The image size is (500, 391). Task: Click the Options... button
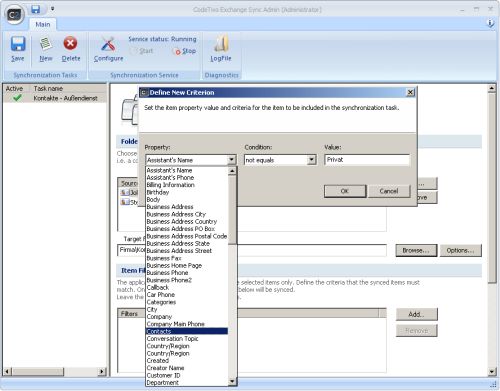click(461, 250)
